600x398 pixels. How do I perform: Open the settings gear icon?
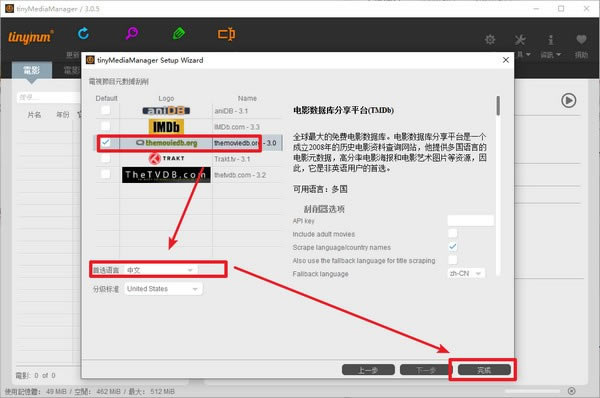point(490,39)
